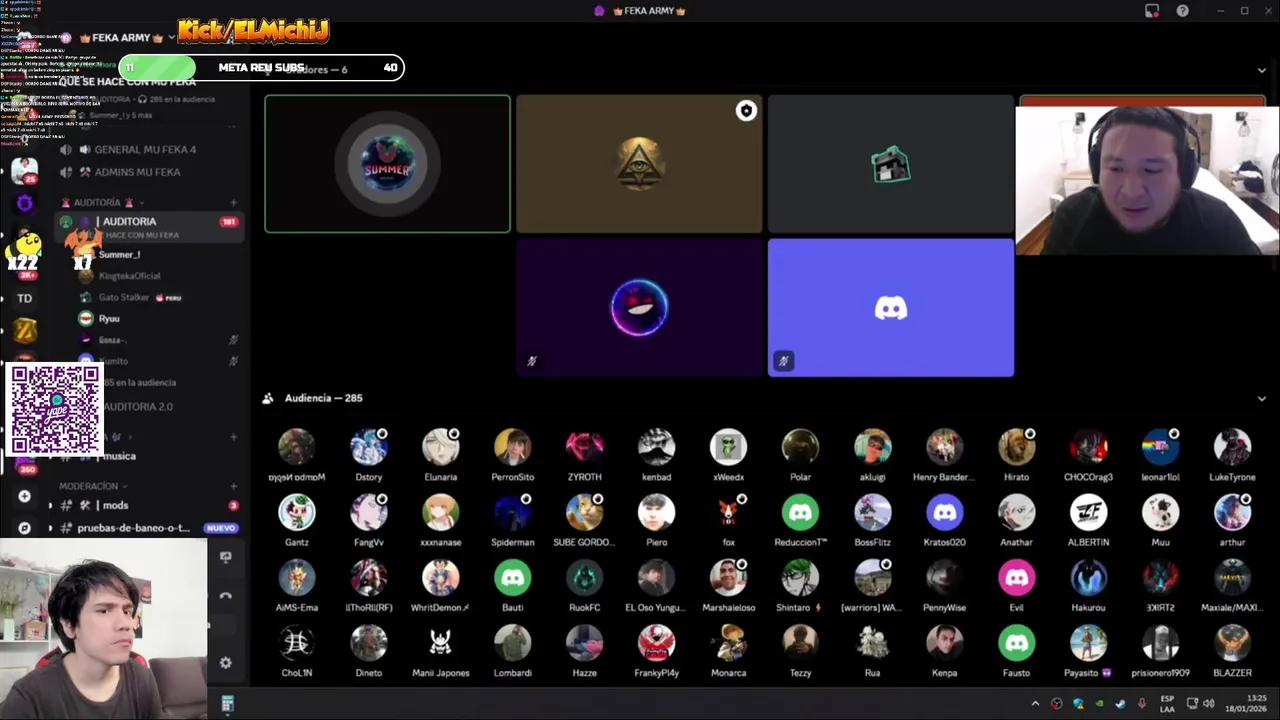The height and width of the screenshot is (720, 1280).
Task: Add channel to AUDITORÍA category plus icon
Action: 233,203
